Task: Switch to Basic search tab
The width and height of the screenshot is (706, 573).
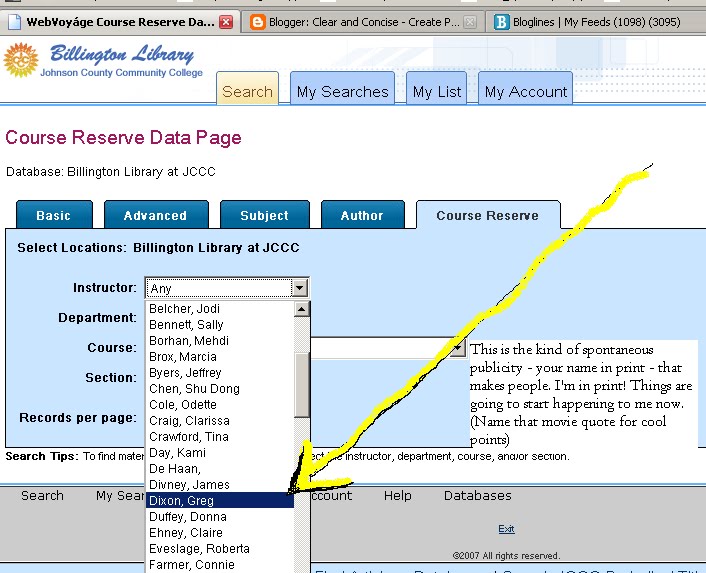Action: [54, 215]
